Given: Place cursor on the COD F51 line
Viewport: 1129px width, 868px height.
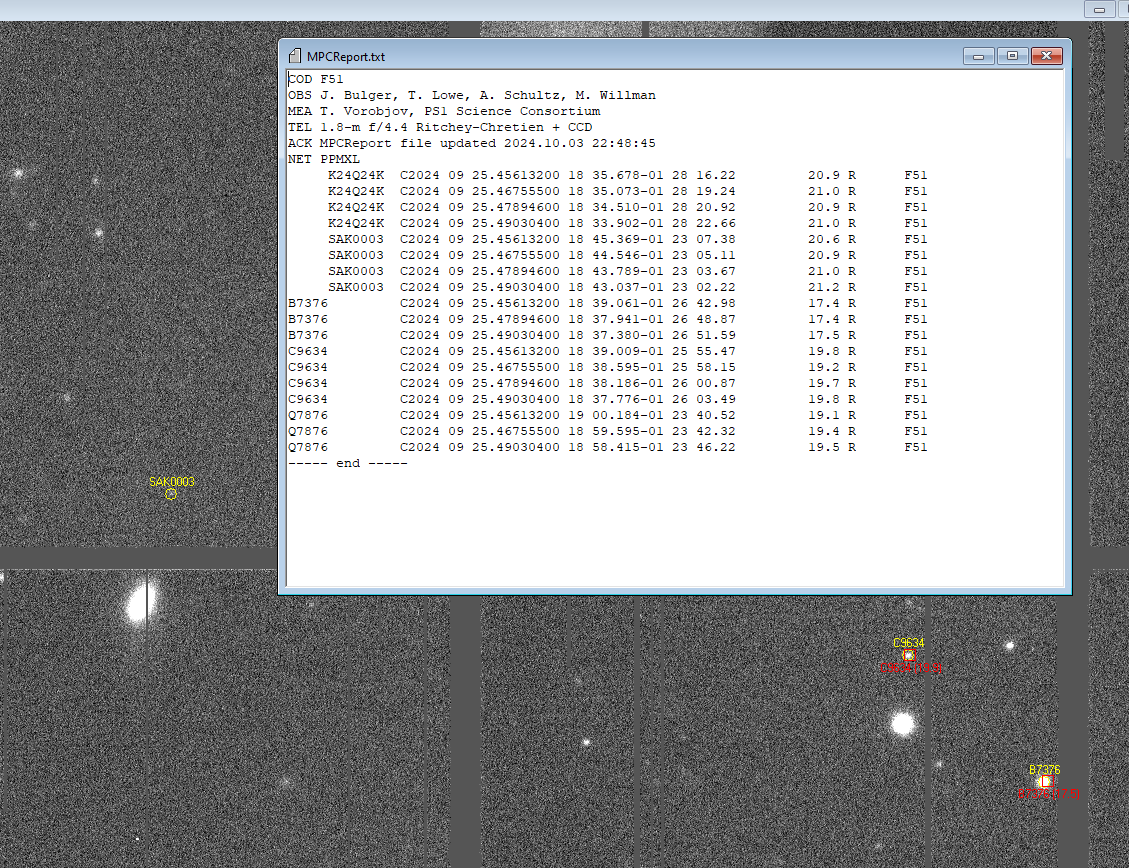Looking at the screenshot, I should (316, 79).
